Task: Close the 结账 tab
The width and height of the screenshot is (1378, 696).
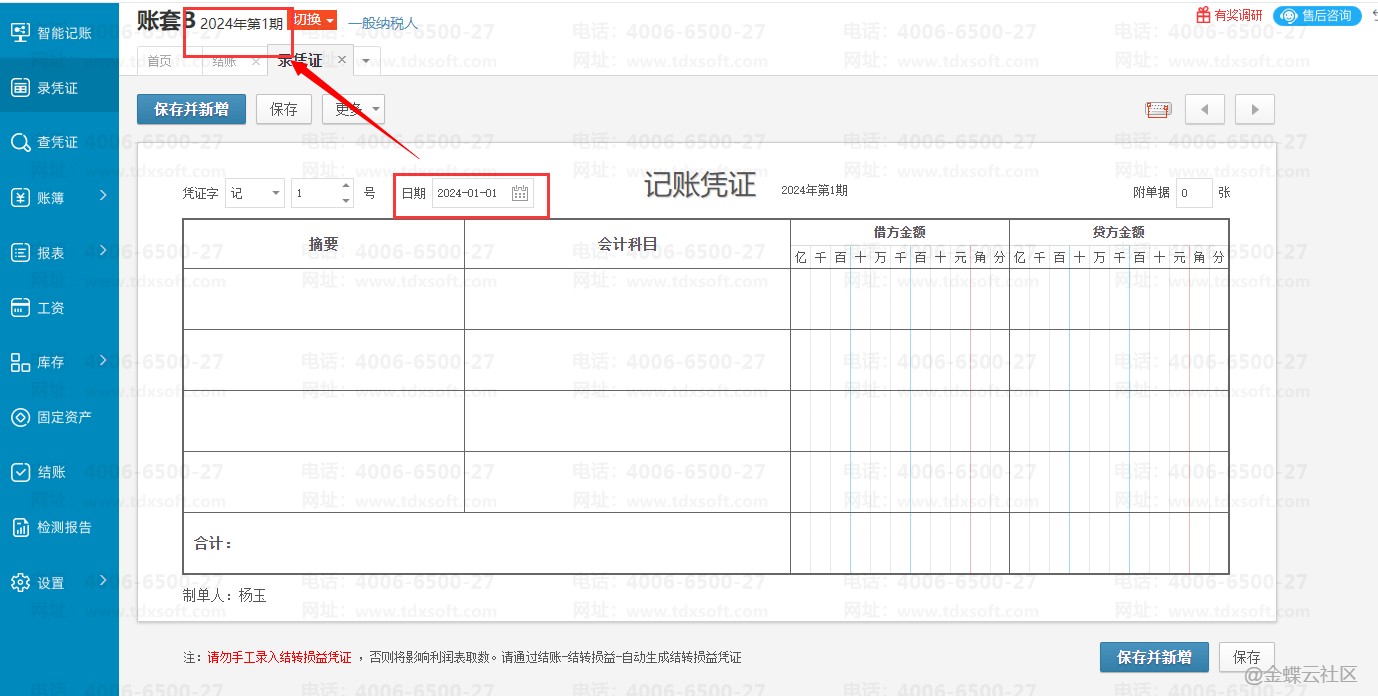Action: (255, 61)
